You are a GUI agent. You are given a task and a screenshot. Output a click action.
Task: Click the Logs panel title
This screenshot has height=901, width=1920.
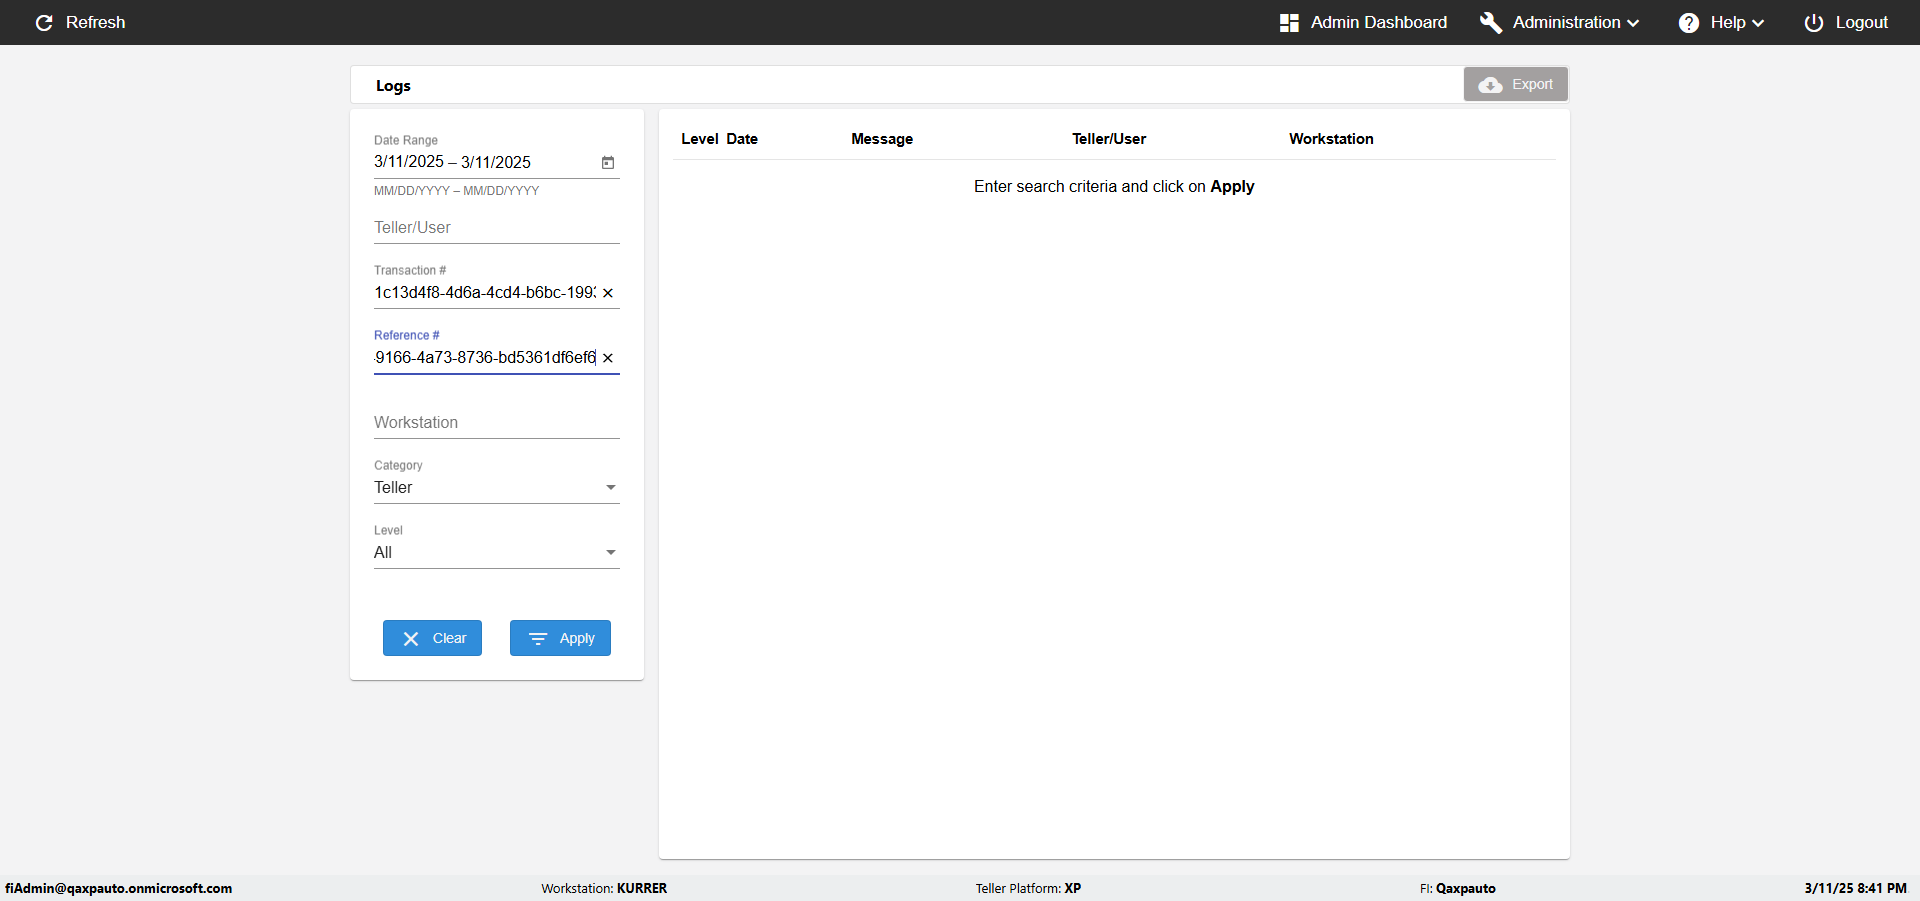pos(393,86)
